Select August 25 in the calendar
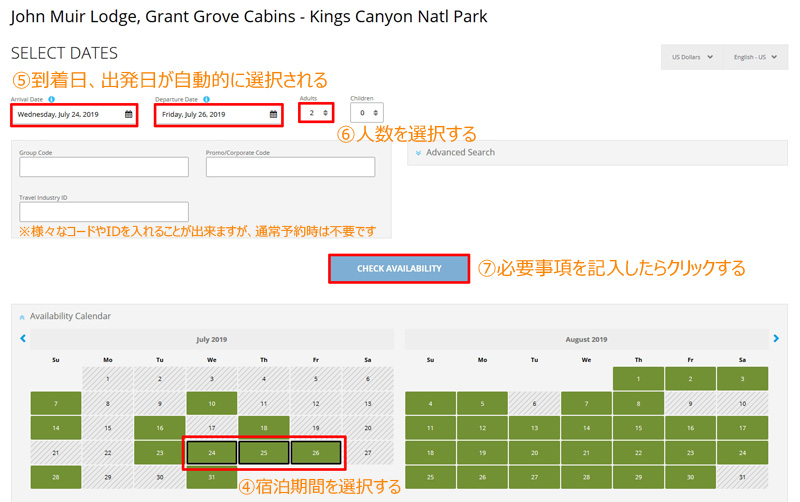Screen dimensions: 800x502 tap(431, 477)
